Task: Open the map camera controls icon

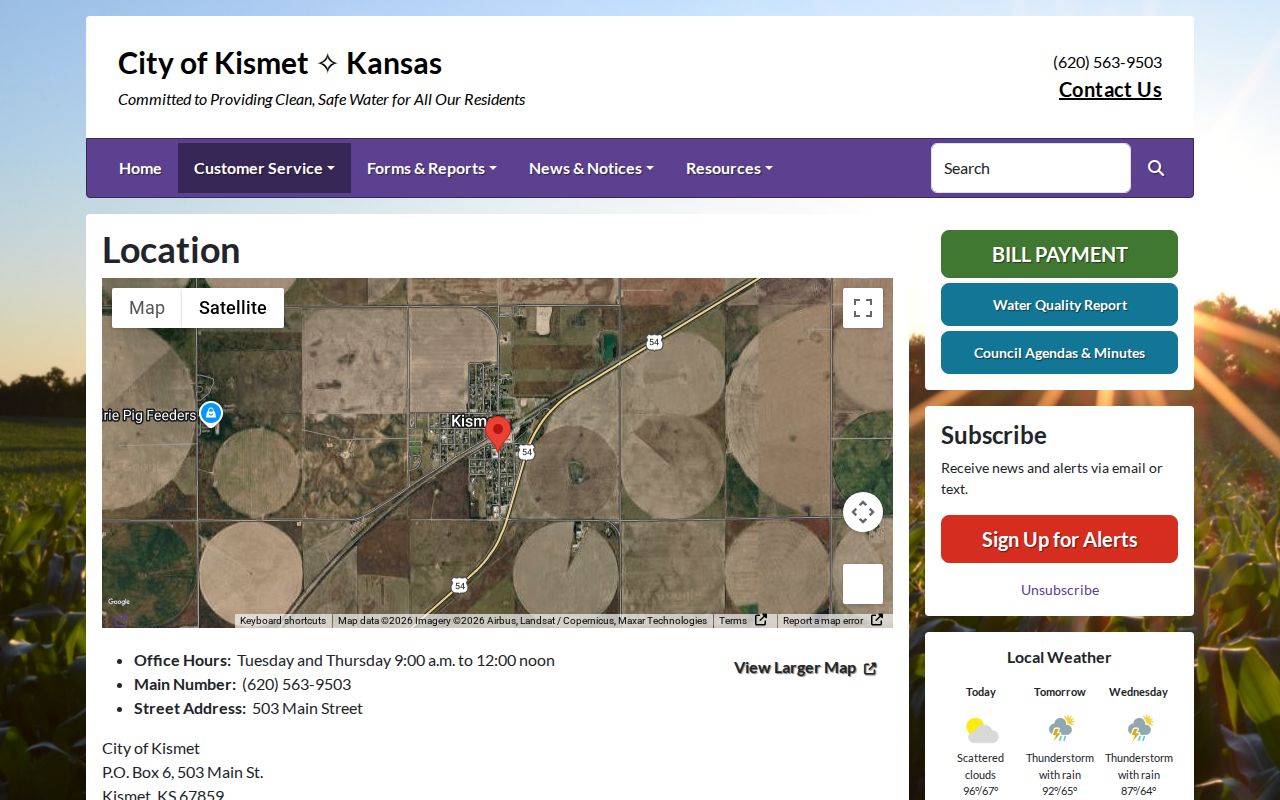Action: pyautogui.click(x=863, y=512)
